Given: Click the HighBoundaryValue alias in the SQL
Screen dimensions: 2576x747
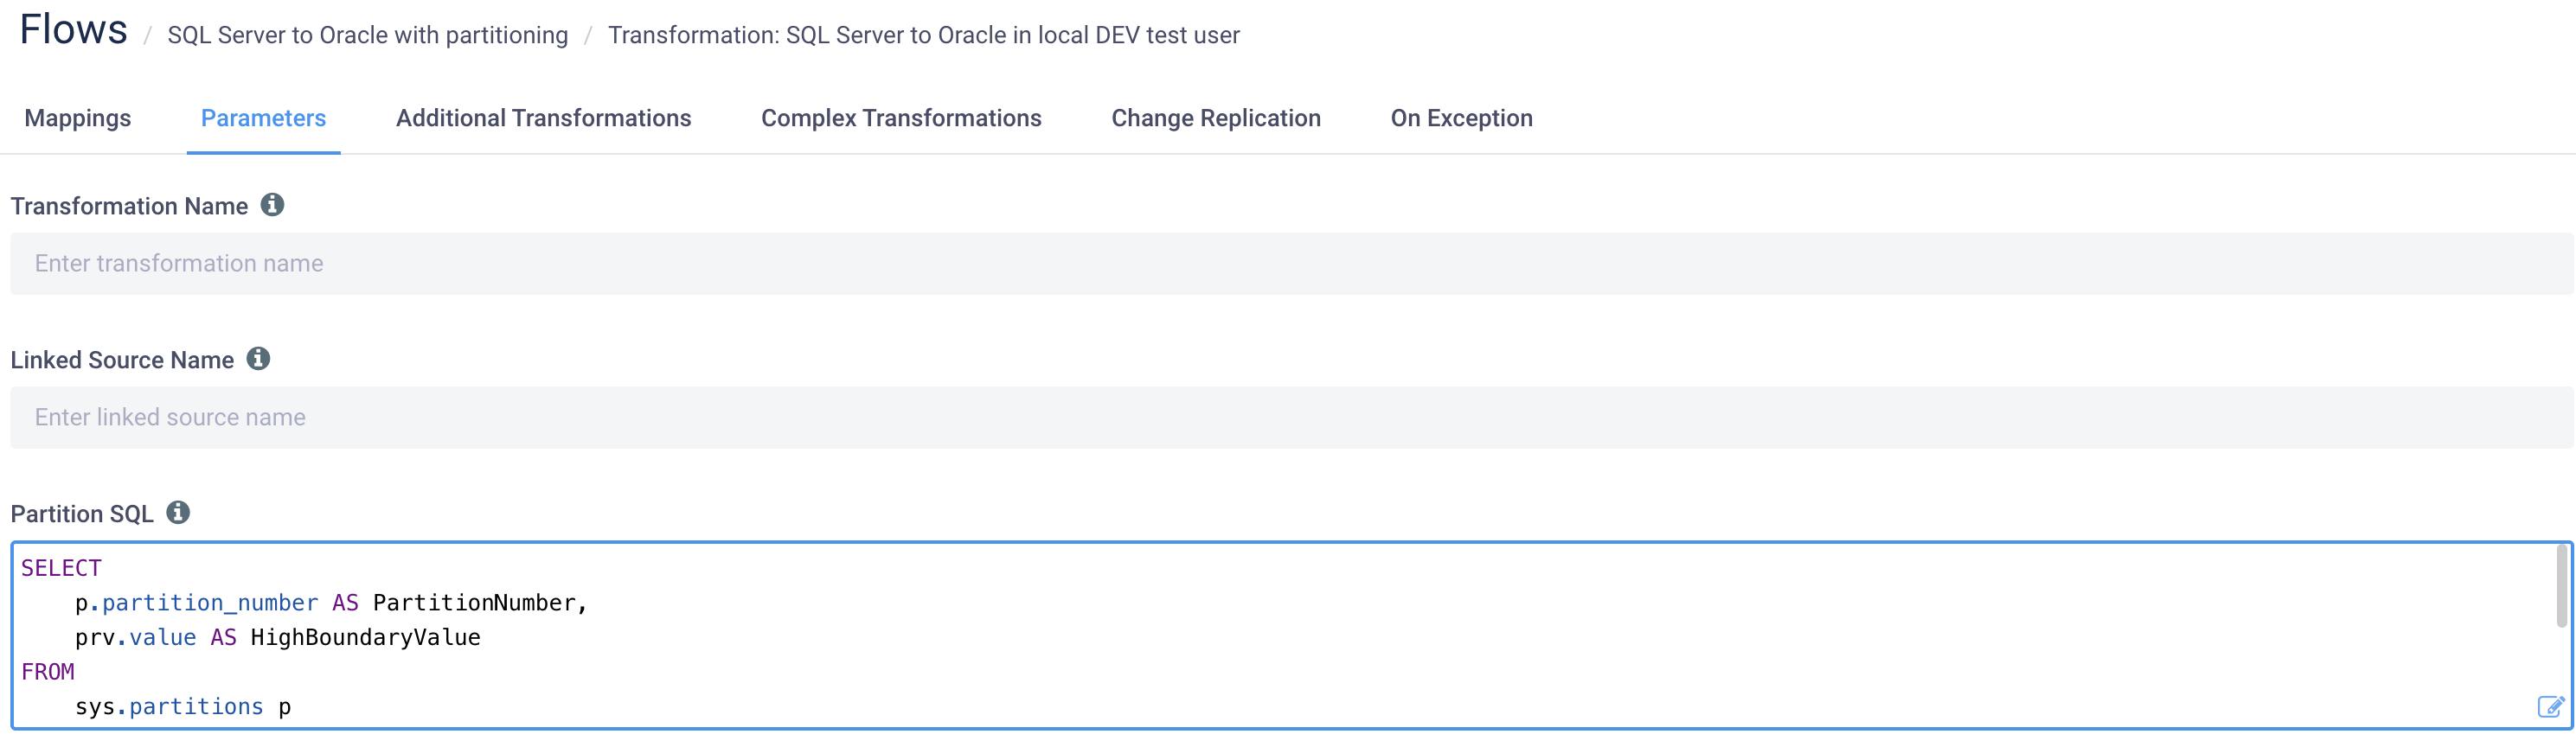Looking at the screenshot, I should [365, 638].
